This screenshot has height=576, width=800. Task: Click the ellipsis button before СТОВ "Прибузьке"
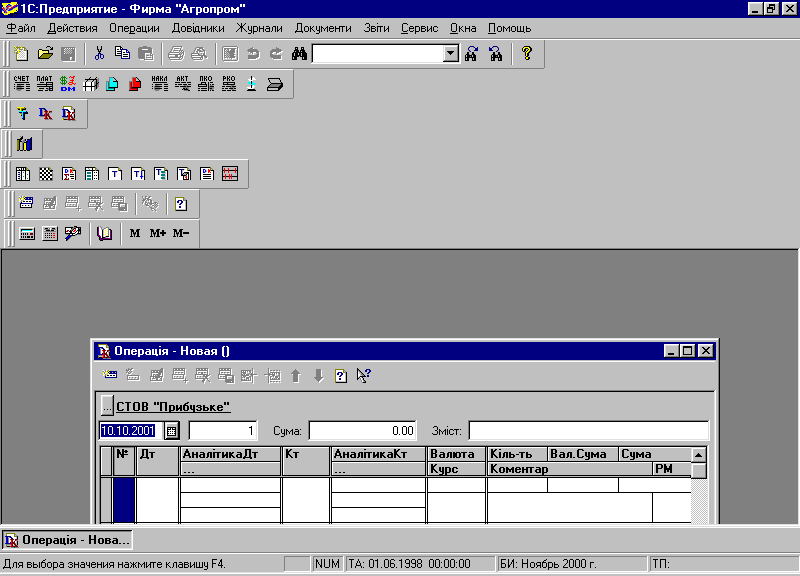click(107, 406)
